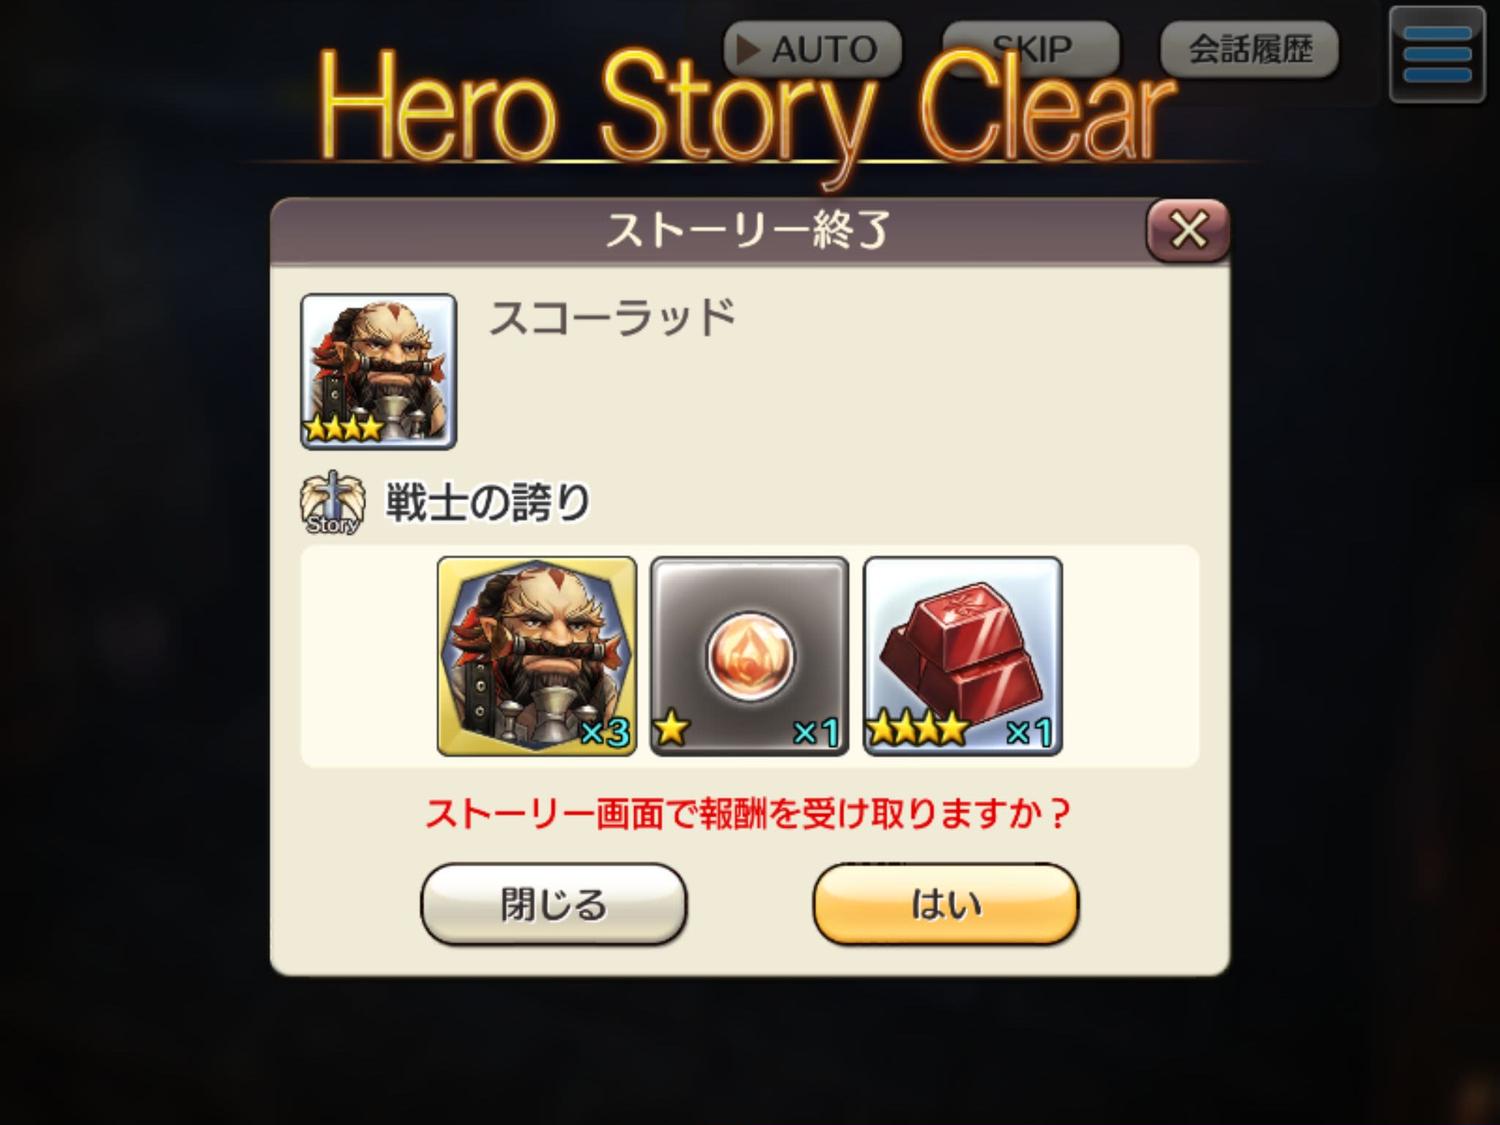Toggle AUTO play mode
Image resolution: width=1500 pixels, height=1125 pixels.
813,49
